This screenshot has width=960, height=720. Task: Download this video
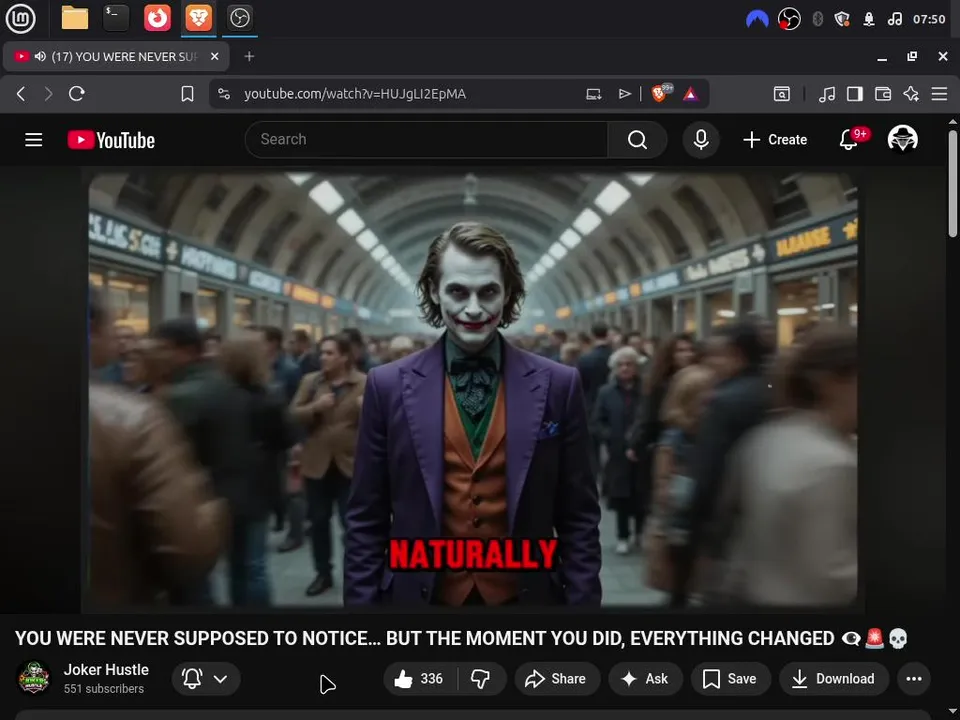coord(834,678)
